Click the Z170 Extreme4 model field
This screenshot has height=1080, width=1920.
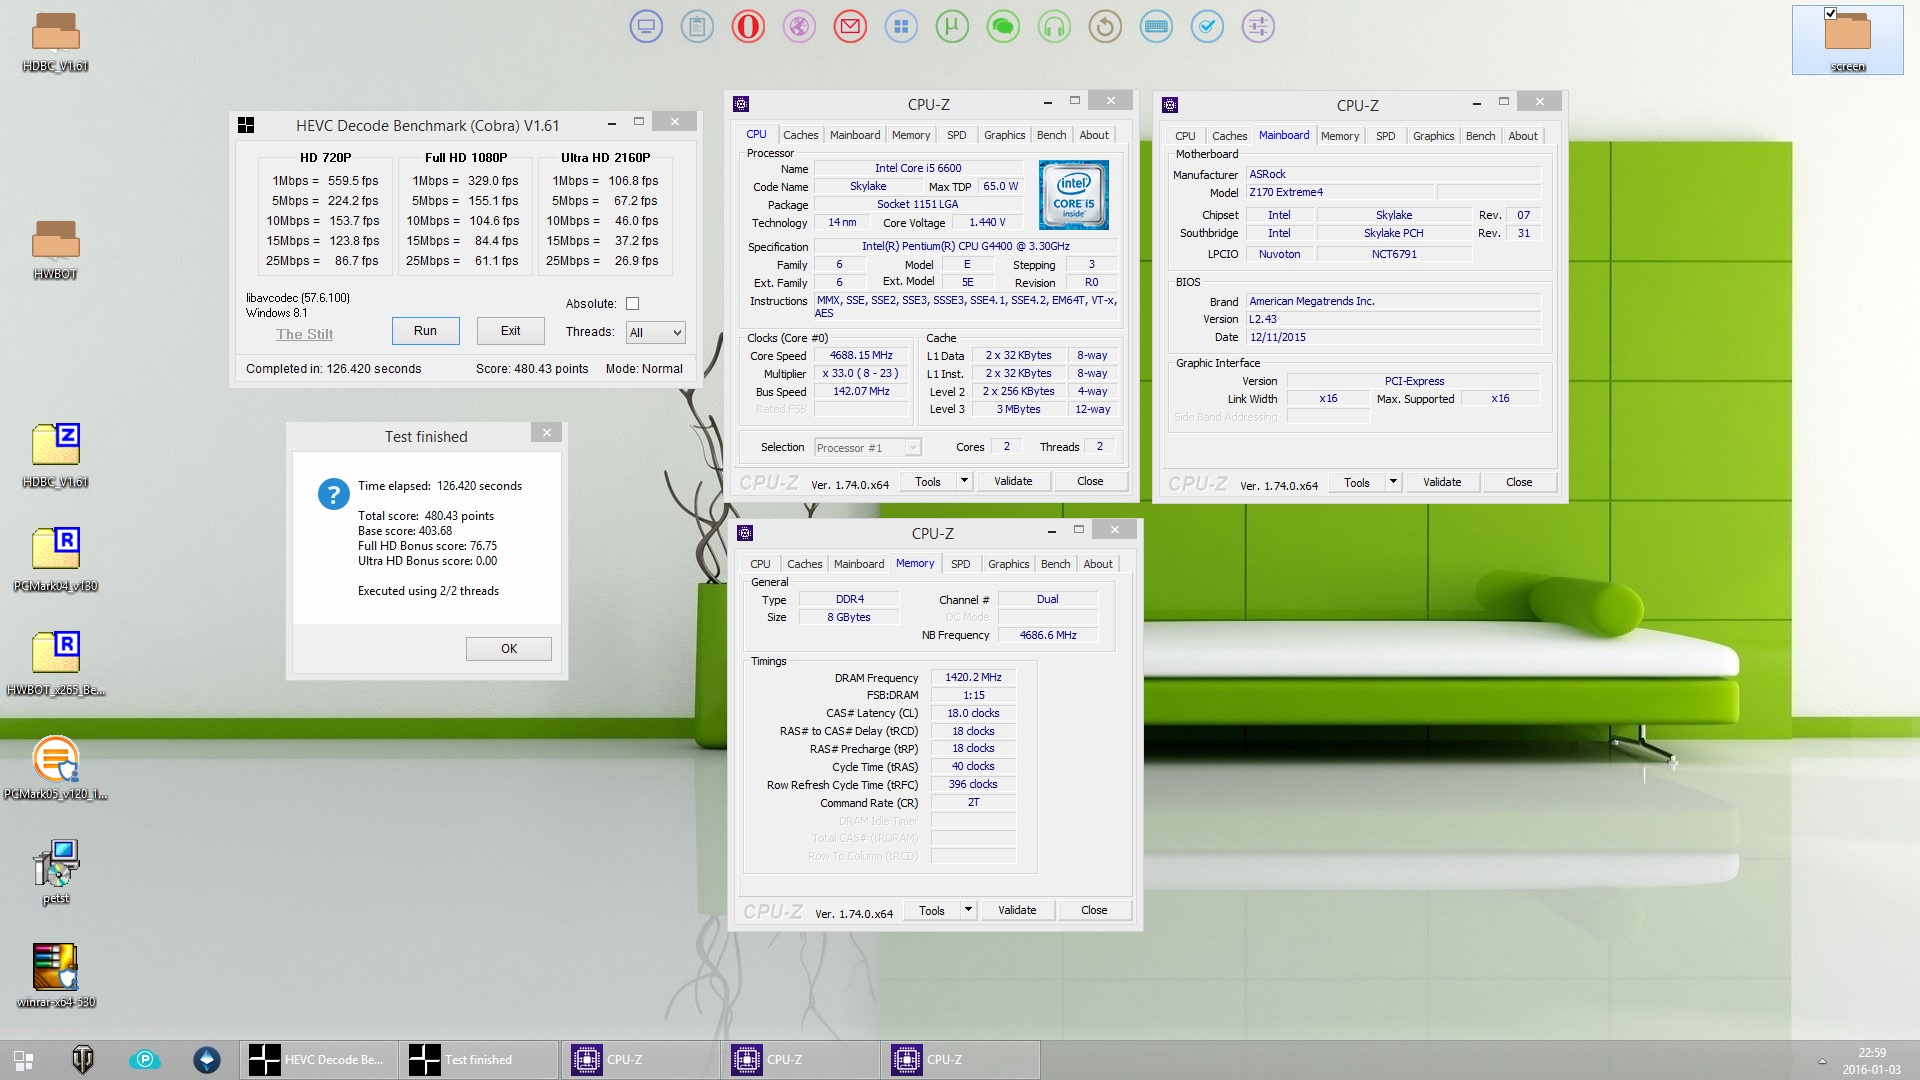[1340, 192]
